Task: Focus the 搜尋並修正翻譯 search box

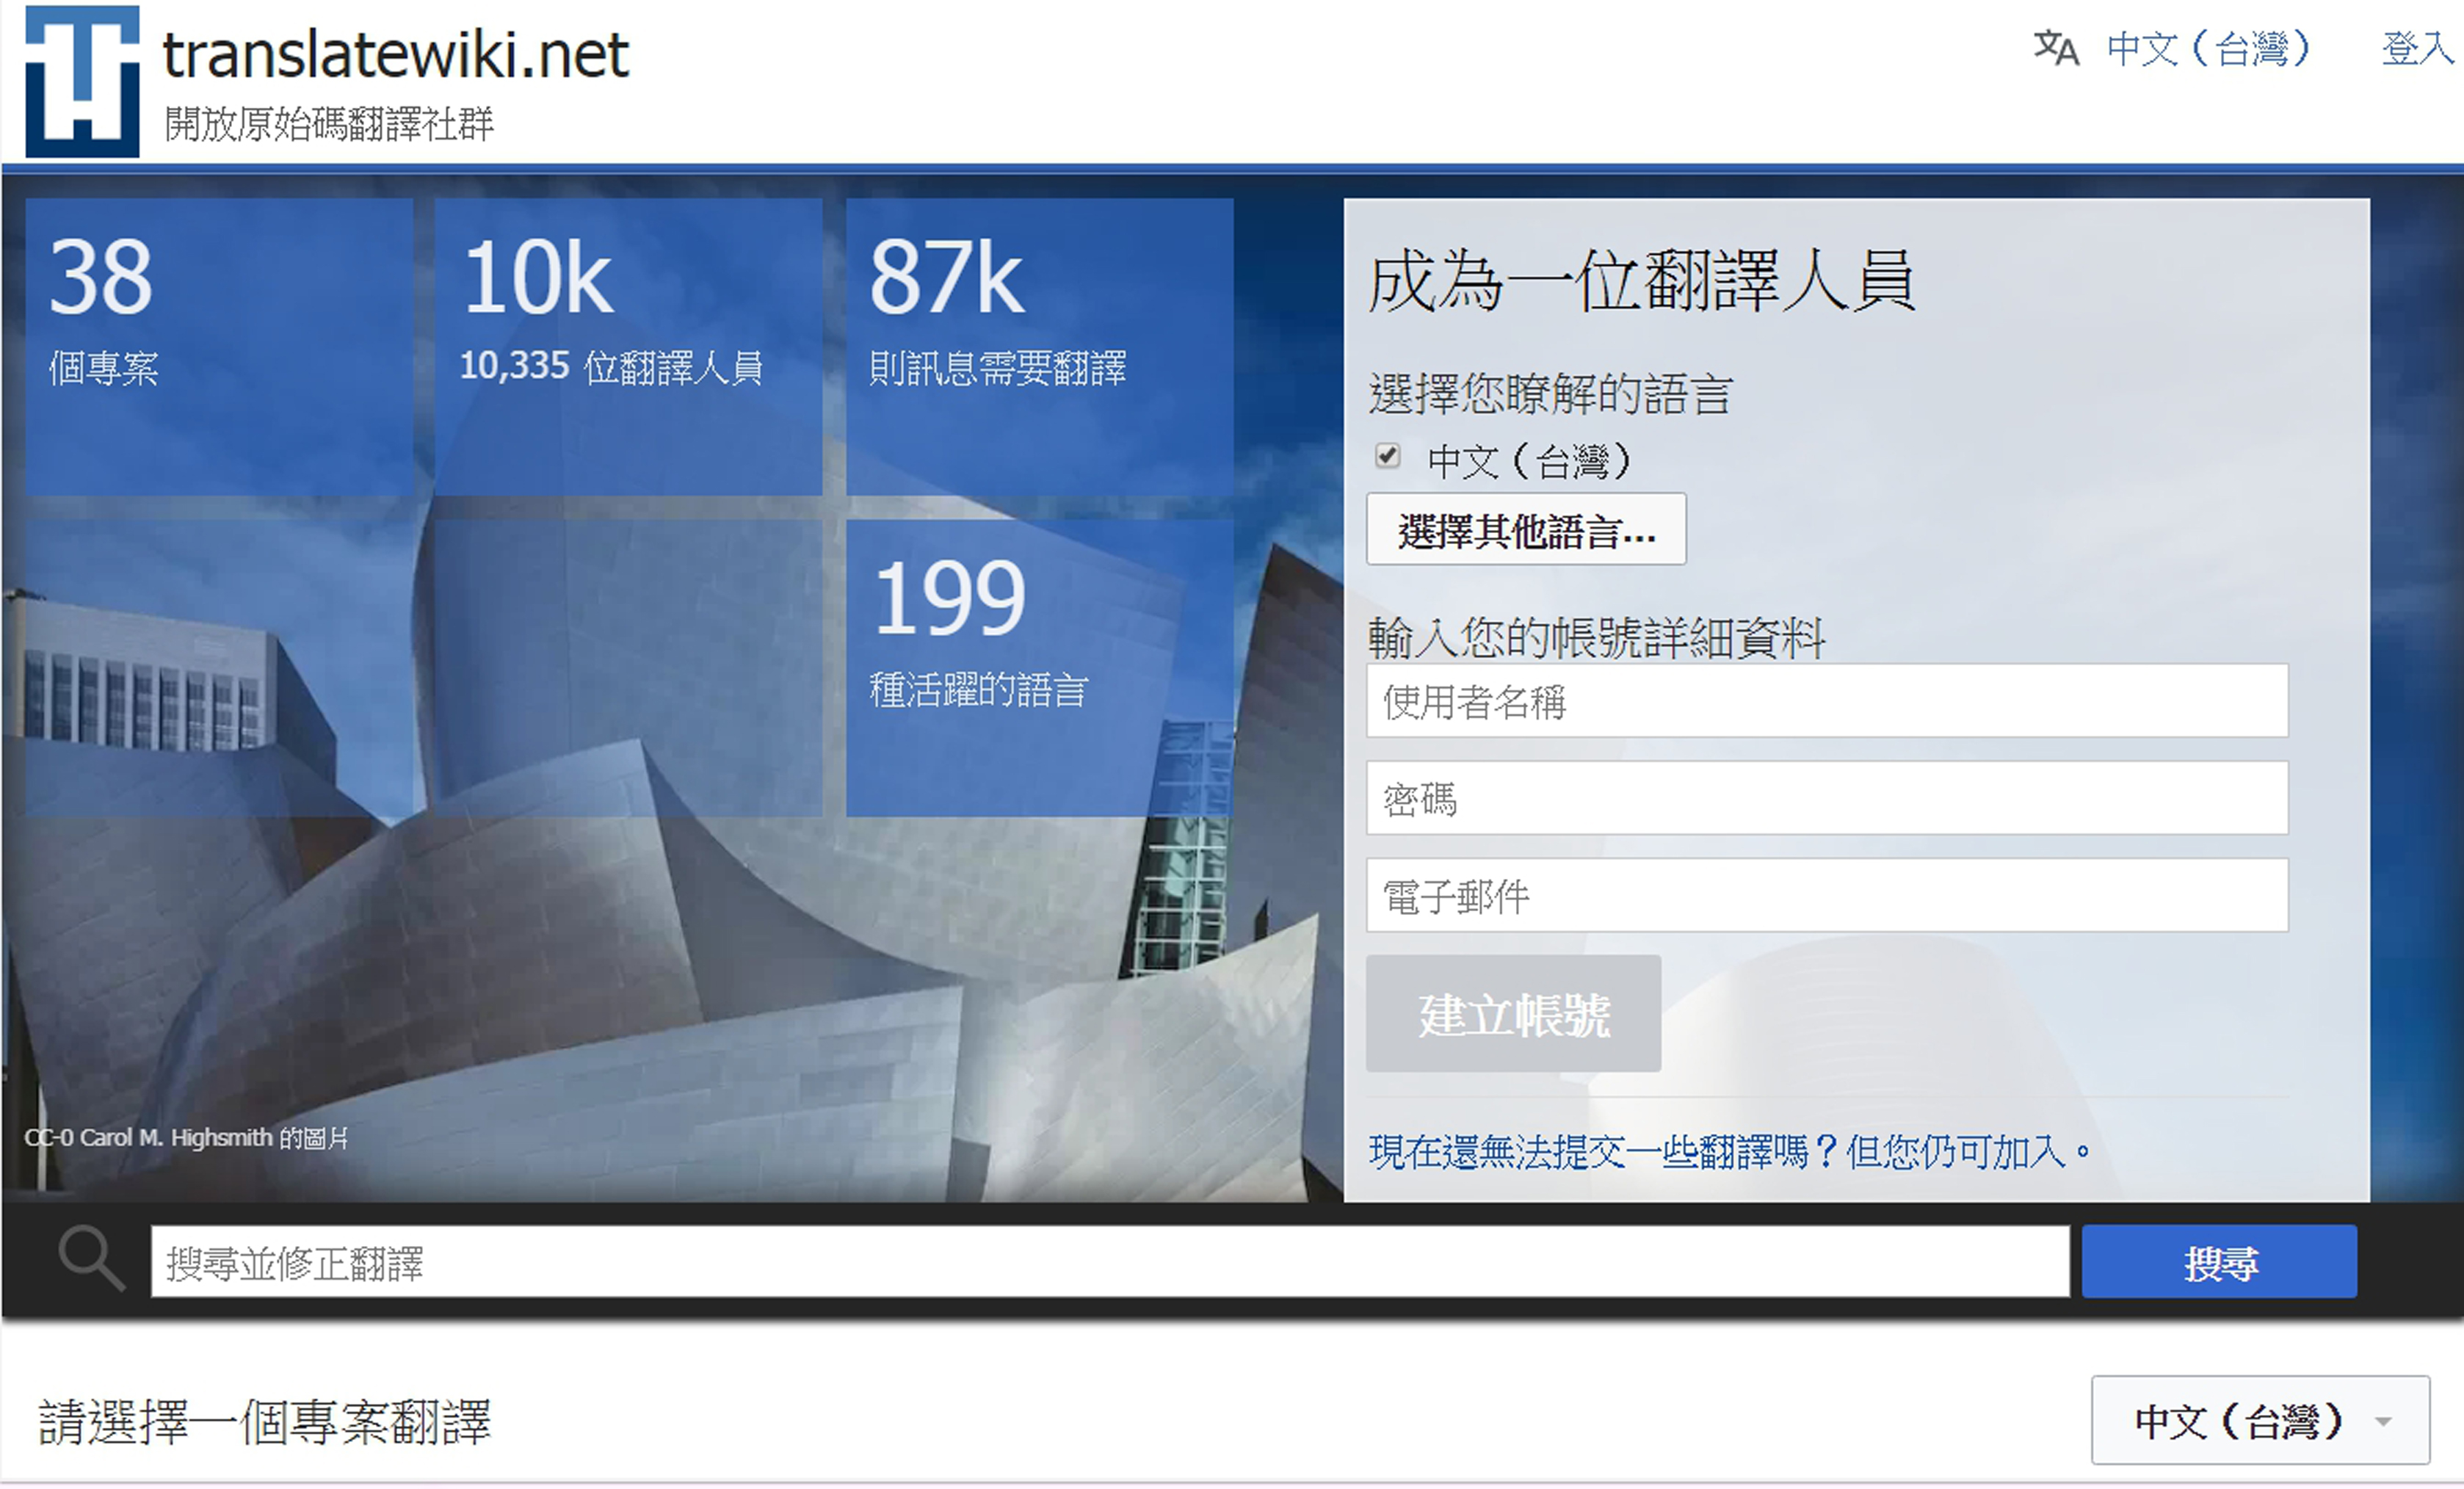Action: (1110, 1262)
